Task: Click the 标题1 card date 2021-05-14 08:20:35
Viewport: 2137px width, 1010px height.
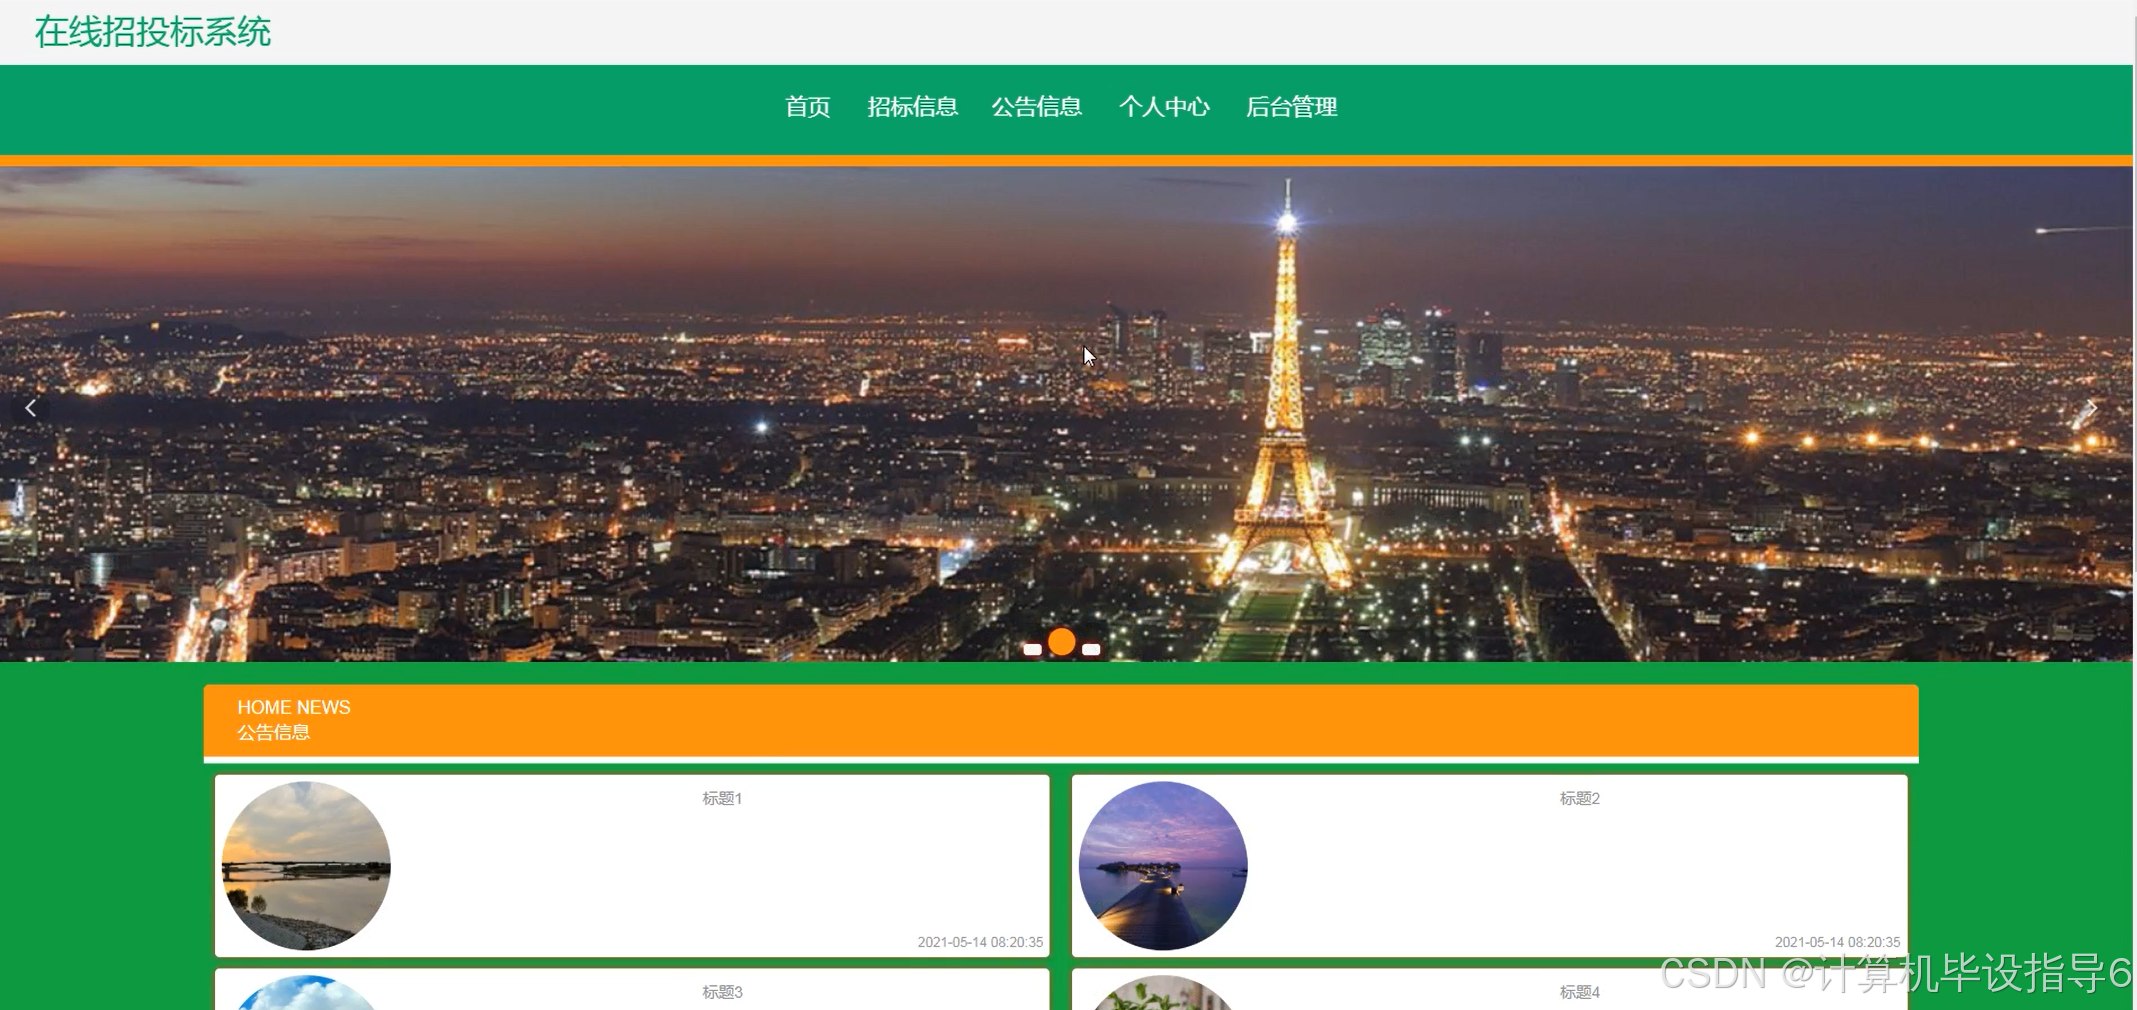Action: (x=980, y=942)
